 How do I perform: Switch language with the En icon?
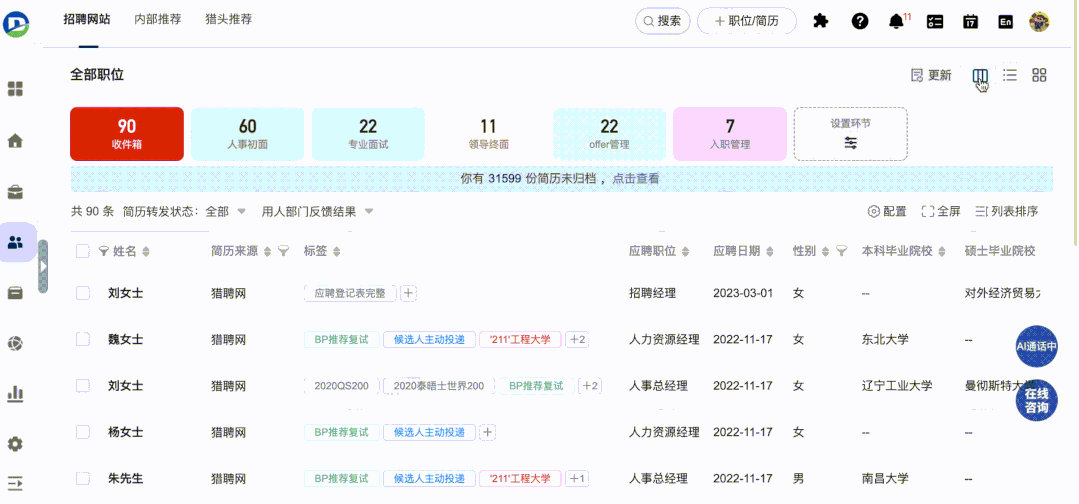click(1006, 22)
